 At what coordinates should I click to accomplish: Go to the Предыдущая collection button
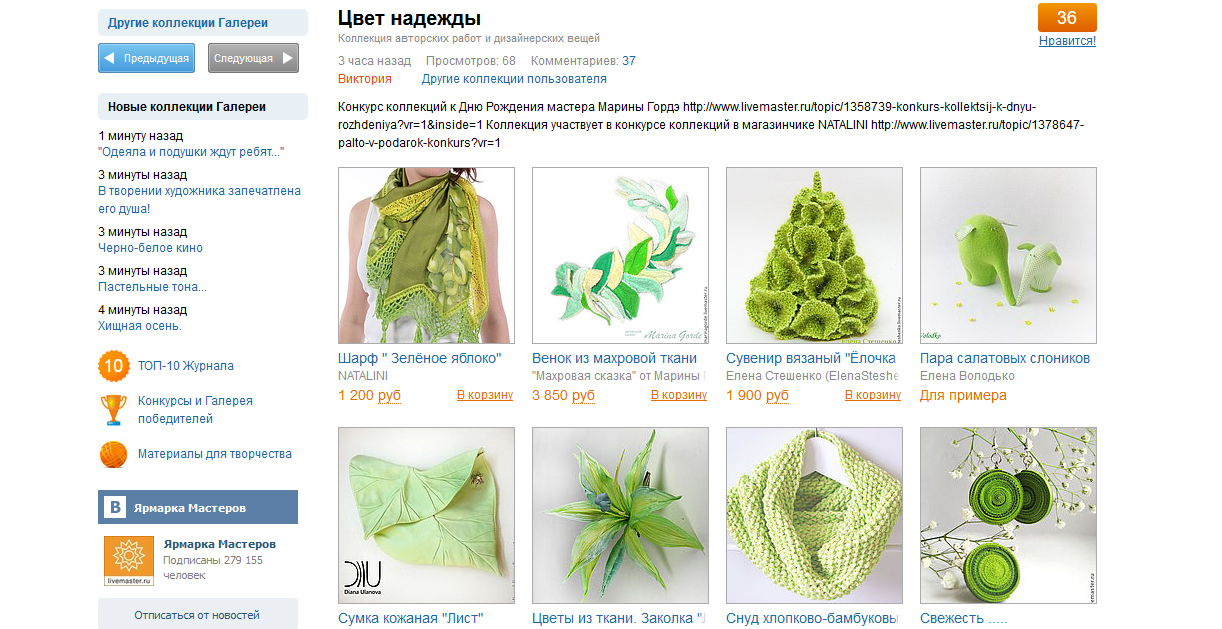tap(148, 58)
